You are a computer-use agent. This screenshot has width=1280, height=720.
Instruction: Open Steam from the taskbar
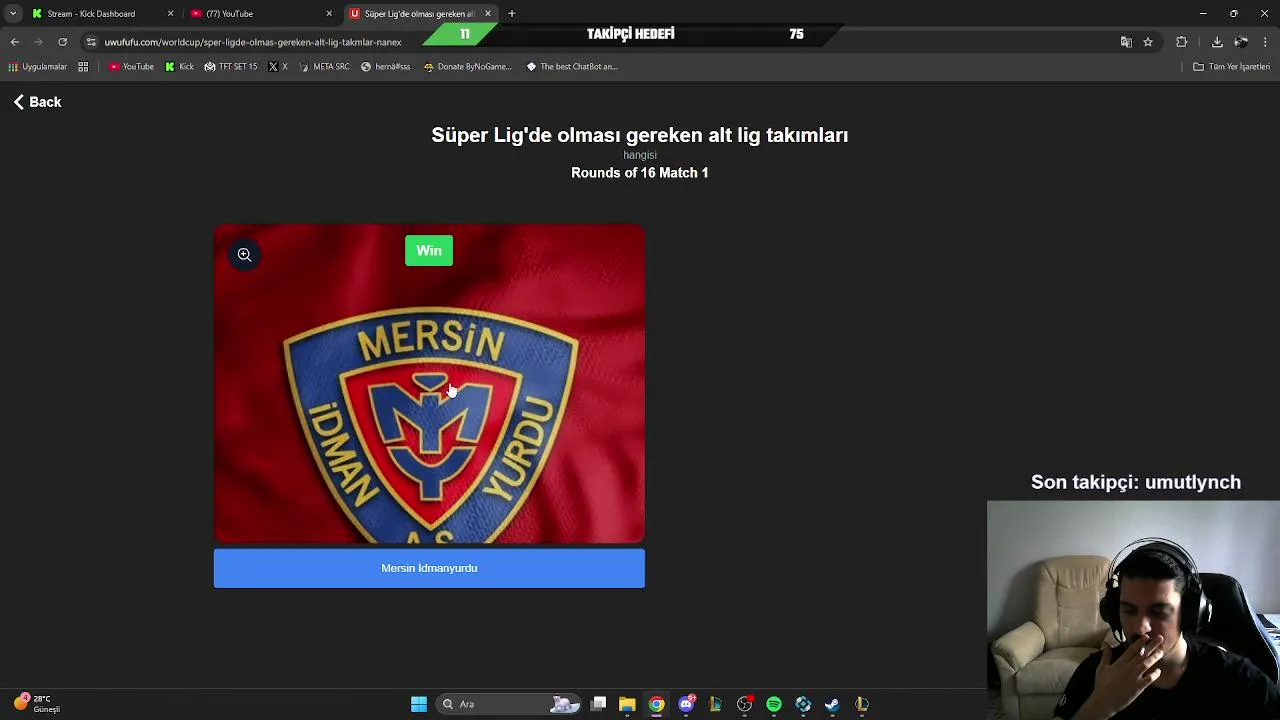pyautogui.click(x=832, y=704)
